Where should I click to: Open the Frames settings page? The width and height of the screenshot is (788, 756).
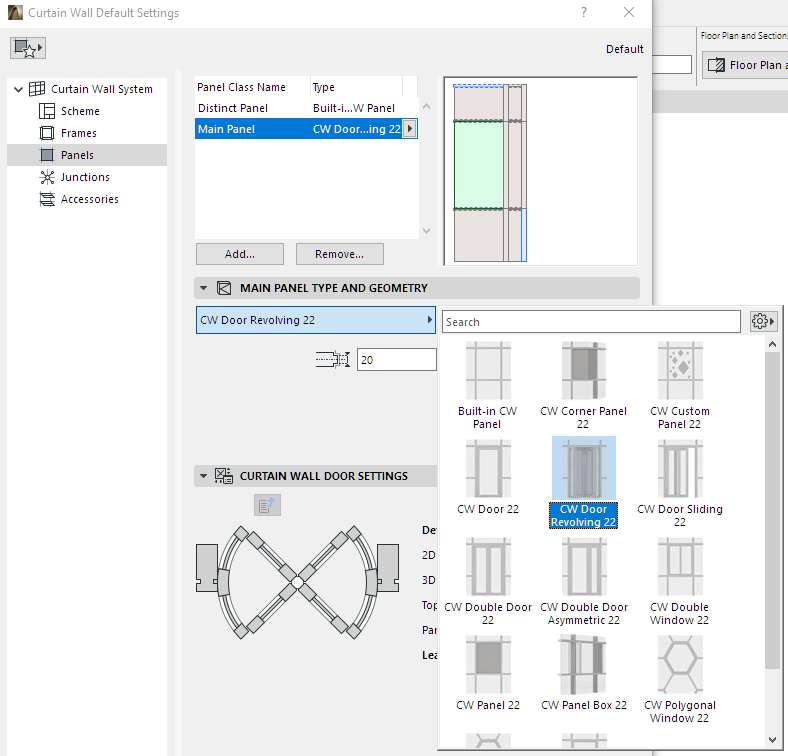pos(79,133)
